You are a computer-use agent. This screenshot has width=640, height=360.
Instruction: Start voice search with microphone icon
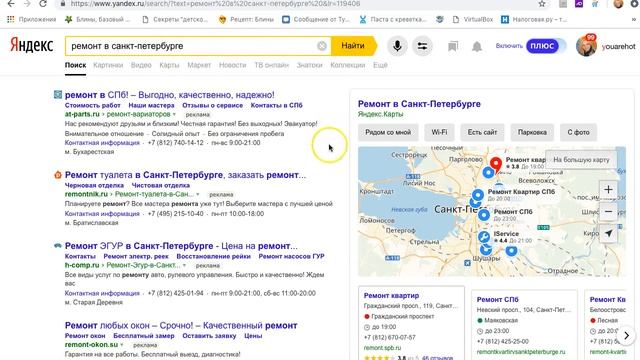[x=397, y=46]
